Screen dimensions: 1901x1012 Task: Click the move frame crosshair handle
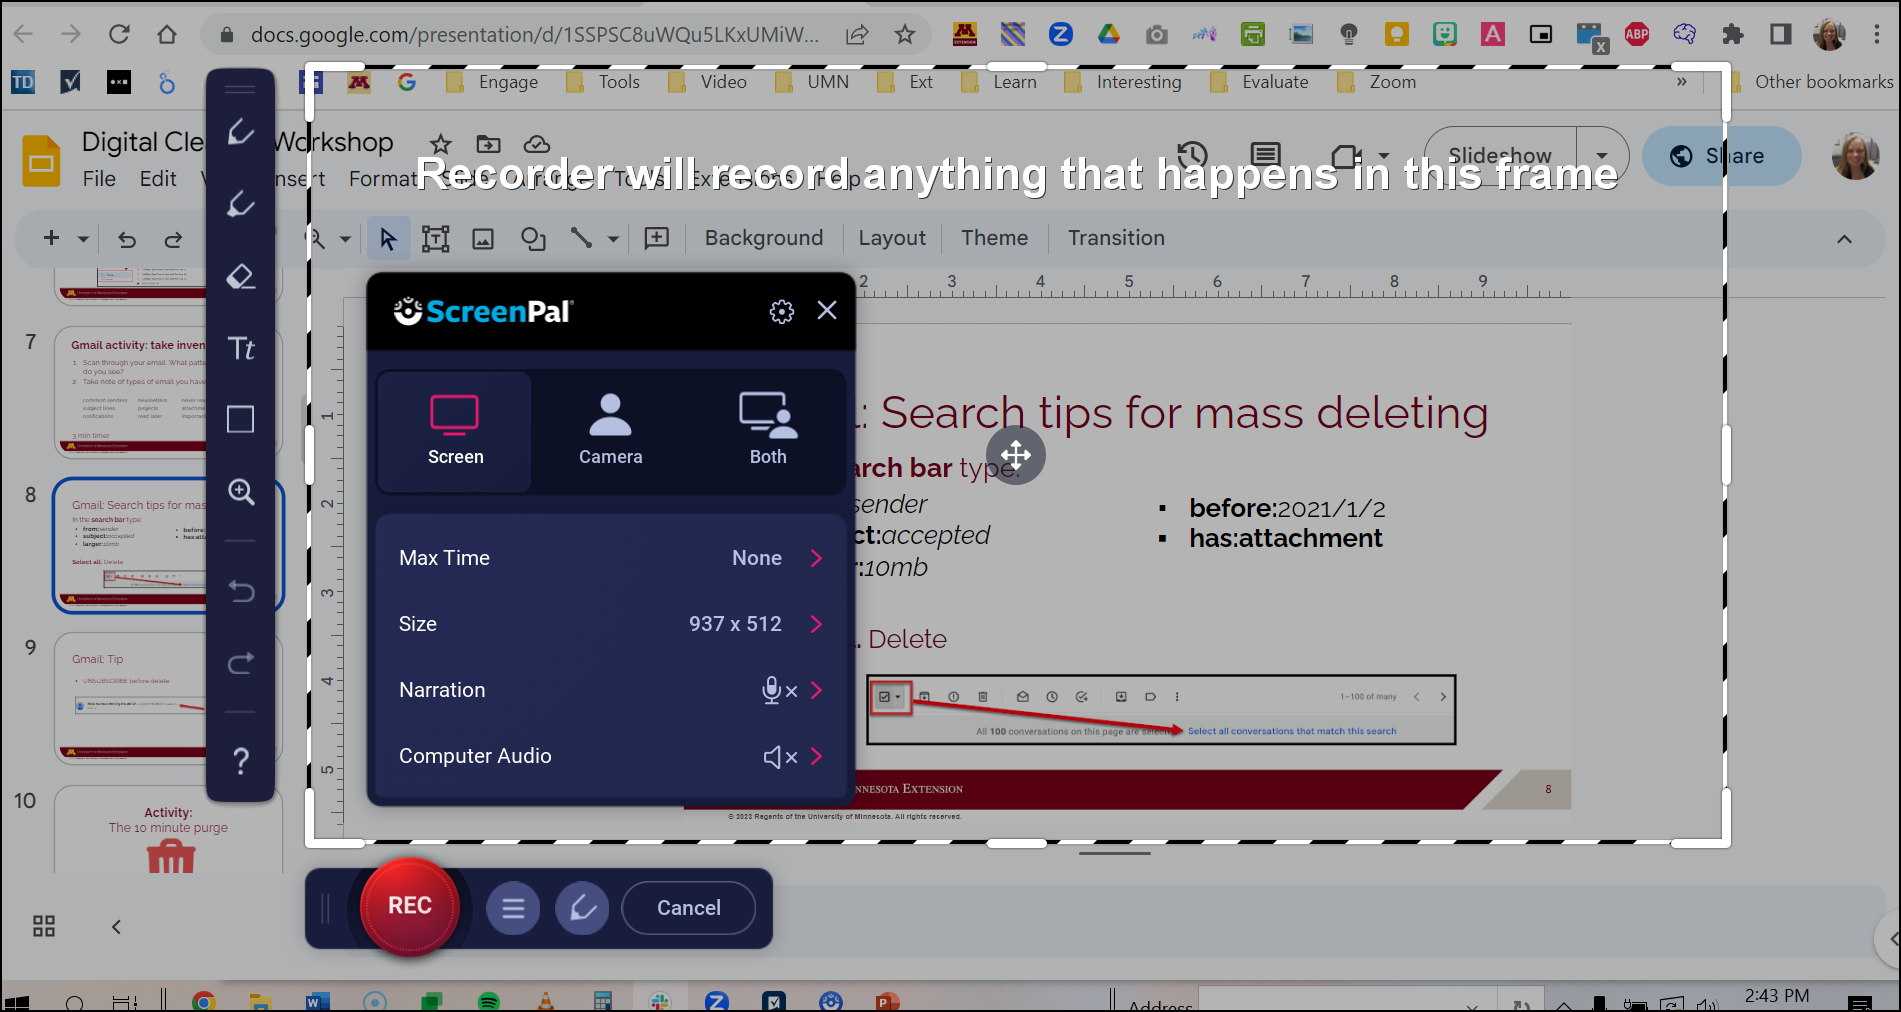point(1016,455)
